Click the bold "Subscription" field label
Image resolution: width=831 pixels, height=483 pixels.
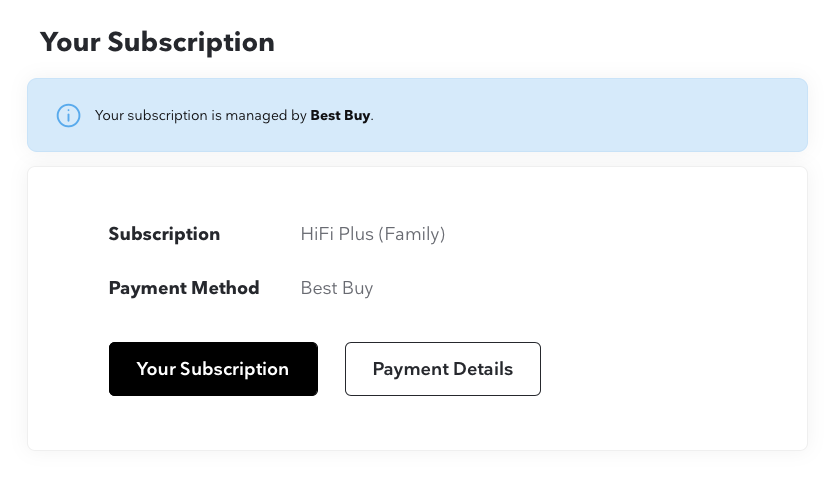164,234
